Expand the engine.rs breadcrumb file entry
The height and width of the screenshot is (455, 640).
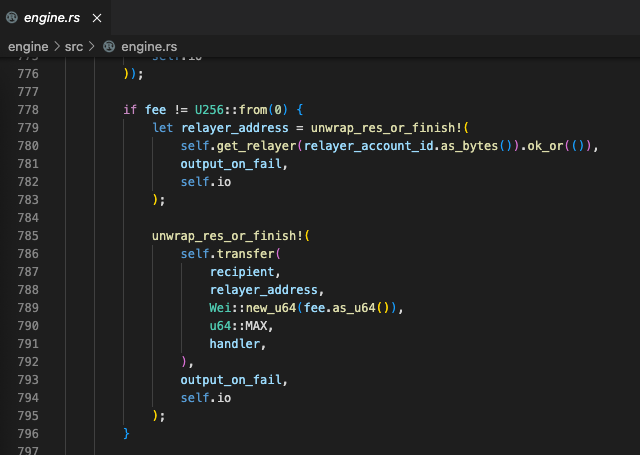(x=149, y=46)
